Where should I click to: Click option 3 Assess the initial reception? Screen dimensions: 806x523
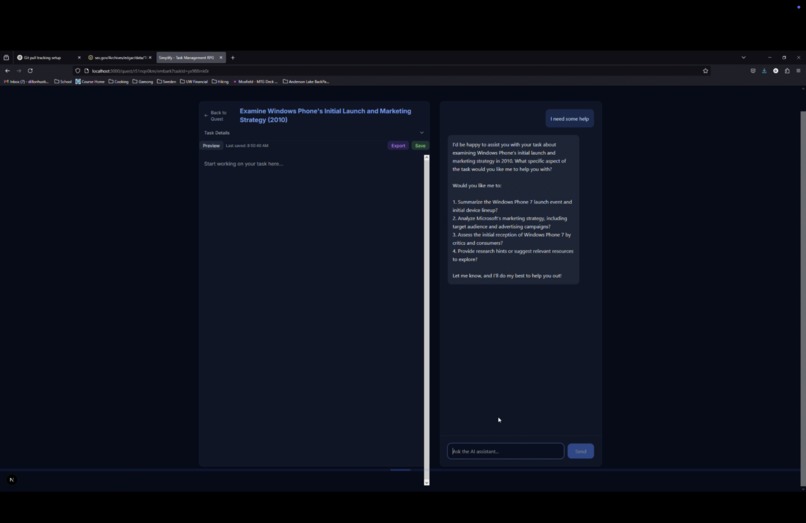pyautogui.click(x=512, y=239)
